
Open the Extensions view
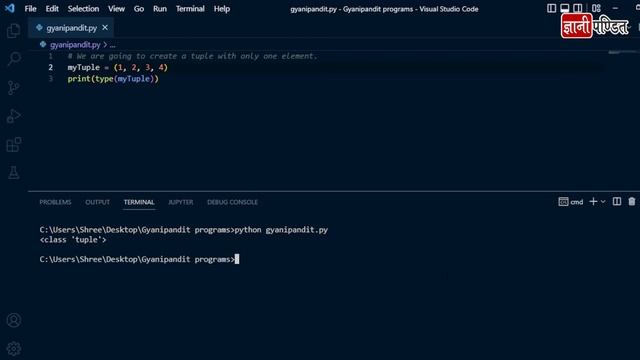14,144
